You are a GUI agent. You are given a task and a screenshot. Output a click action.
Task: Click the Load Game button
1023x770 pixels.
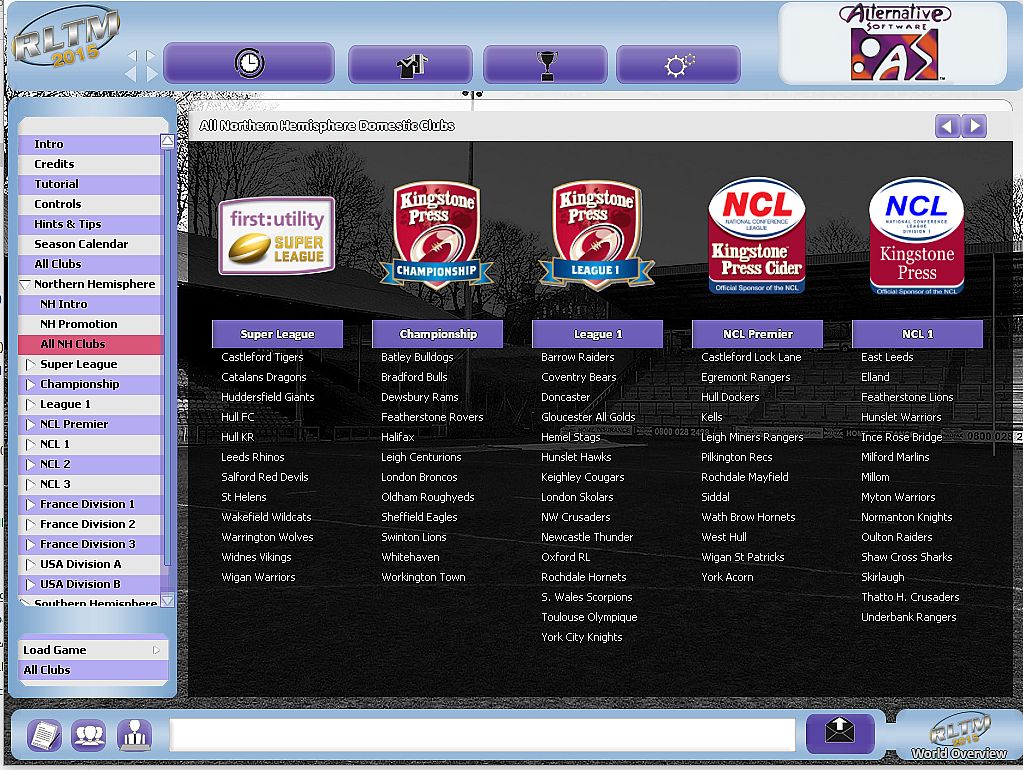[x=93, y=650]
